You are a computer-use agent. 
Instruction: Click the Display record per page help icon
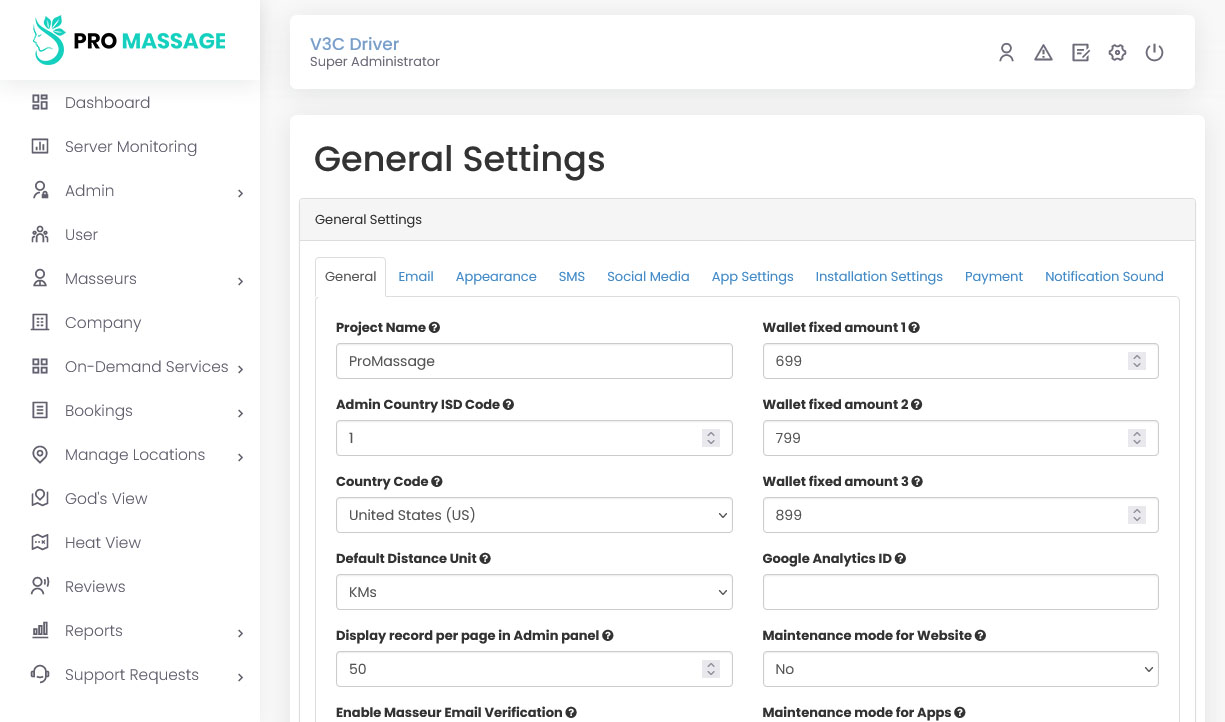608,636
